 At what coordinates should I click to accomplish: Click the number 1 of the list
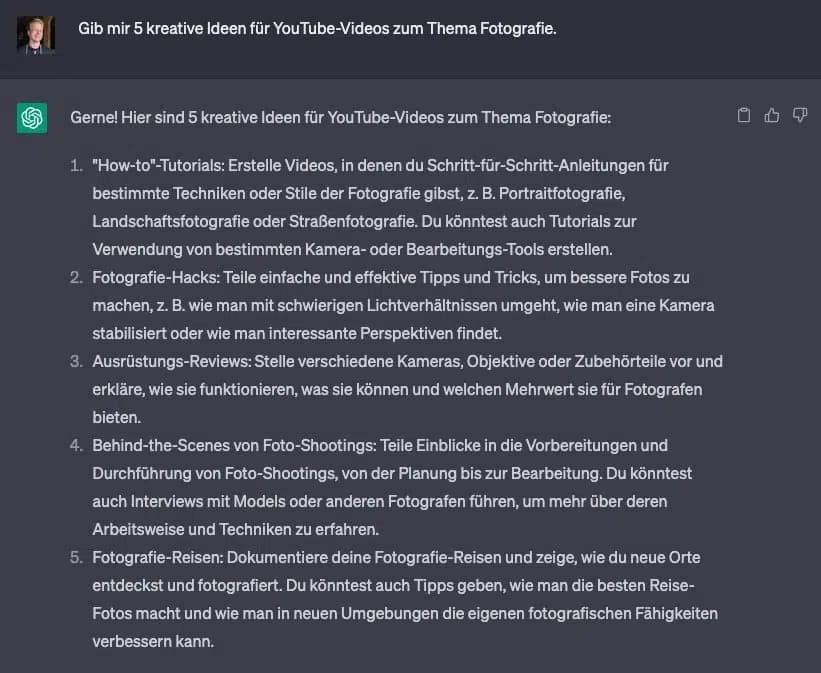pos(74,166)
